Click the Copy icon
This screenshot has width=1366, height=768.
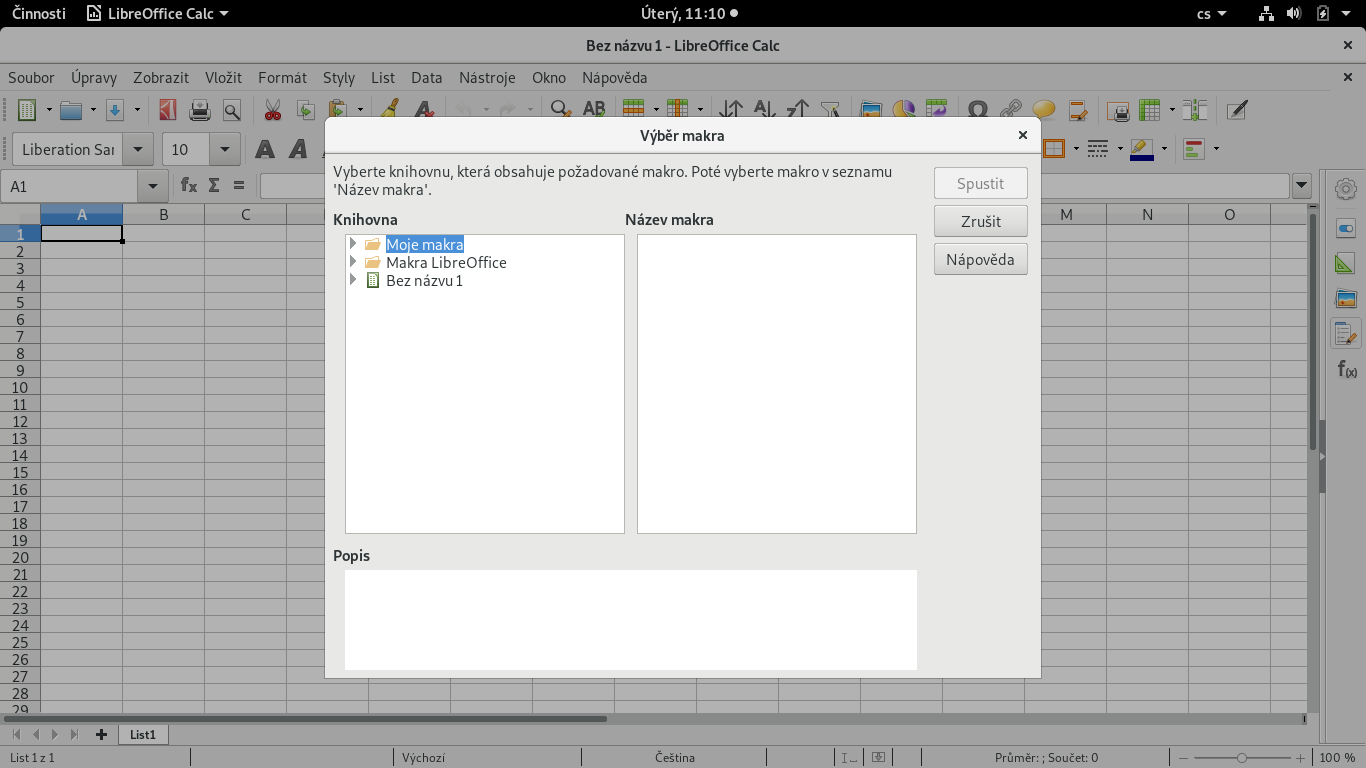point(305,110)
